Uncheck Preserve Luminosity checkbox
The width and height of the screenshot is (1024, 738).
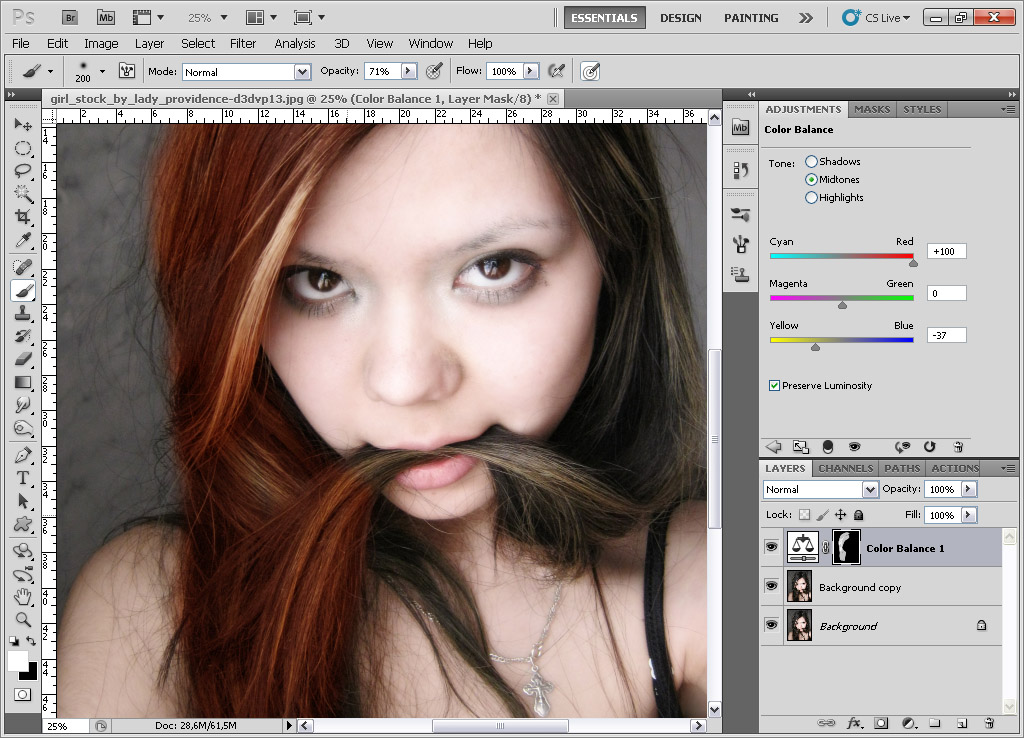[775, 386]
